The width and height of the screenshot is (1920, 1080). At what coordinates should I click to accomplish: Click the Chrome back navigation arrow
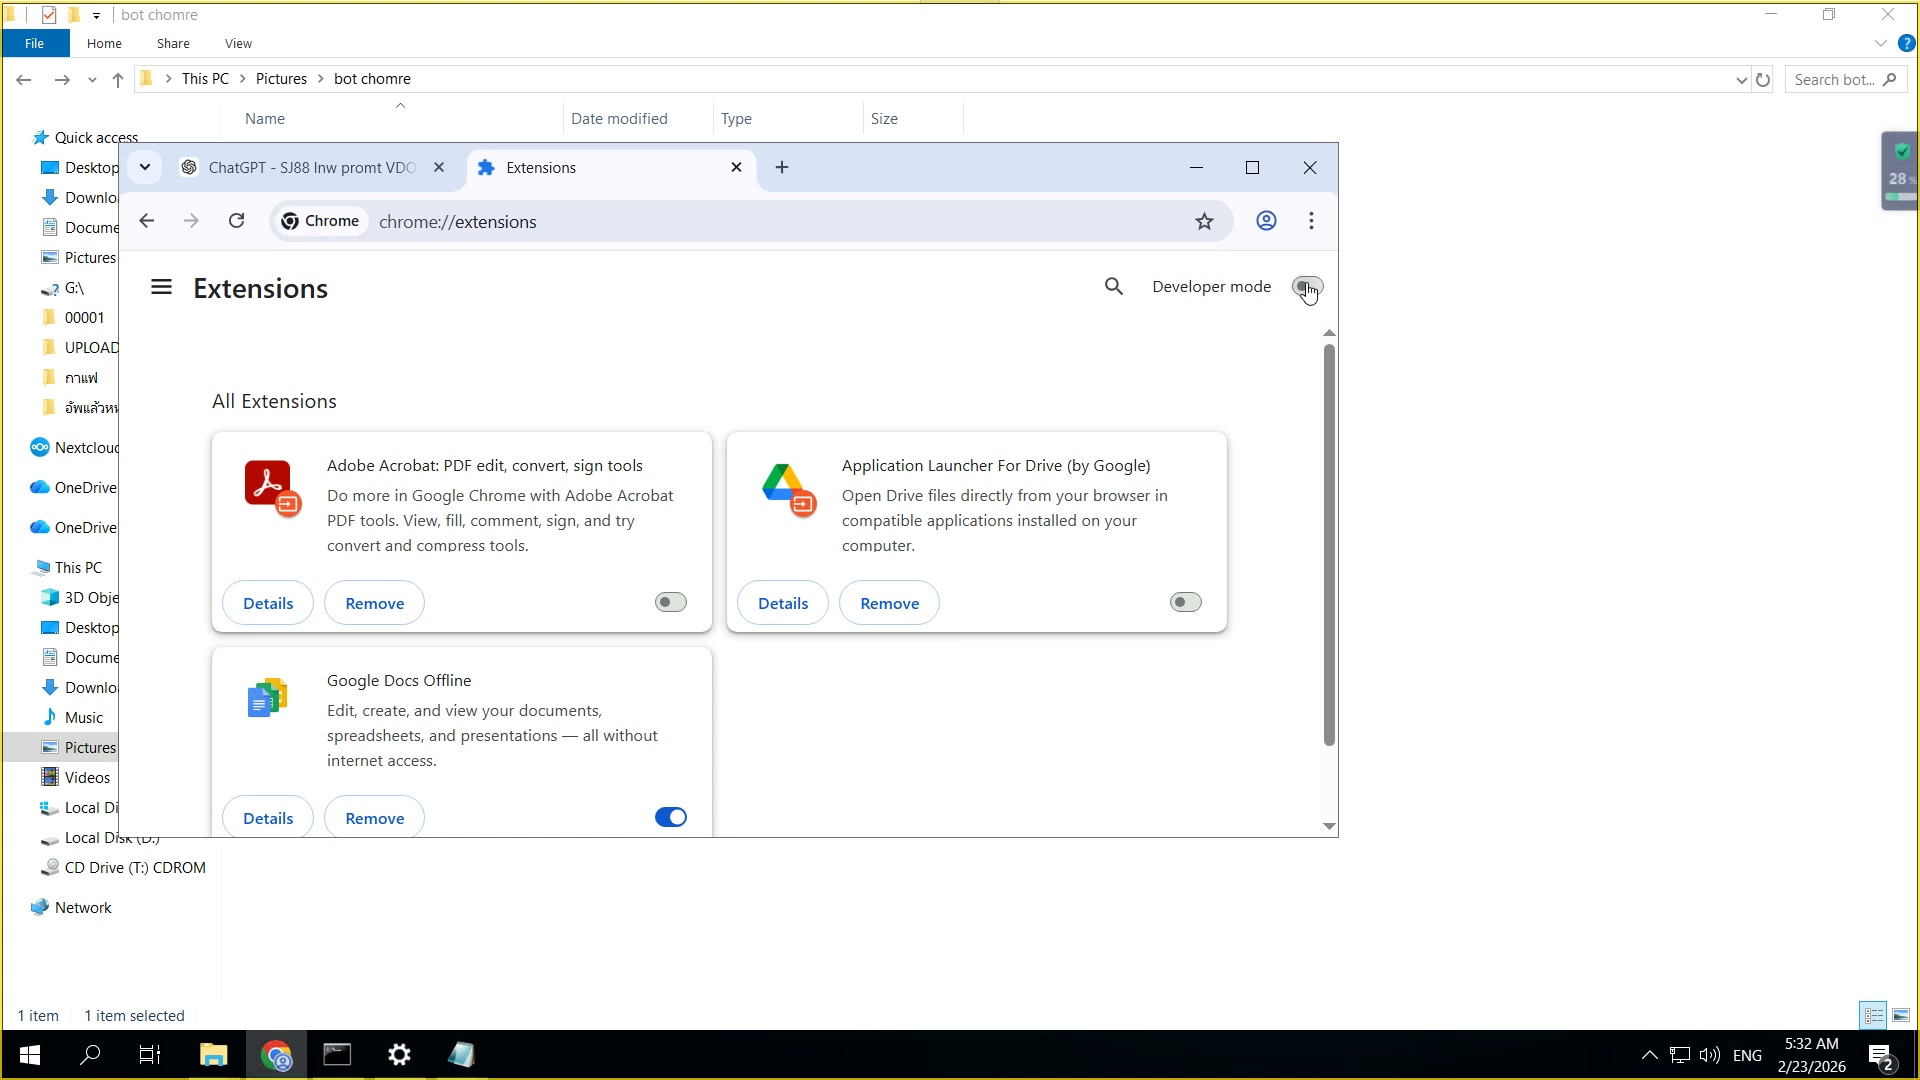pos(146,221)
